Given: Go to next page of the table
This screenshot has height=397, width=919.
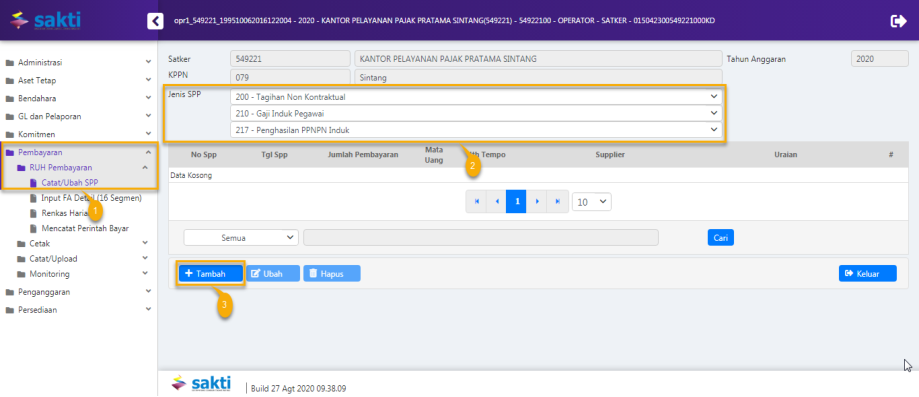Looking at the screenshot, I should (536, 201).
